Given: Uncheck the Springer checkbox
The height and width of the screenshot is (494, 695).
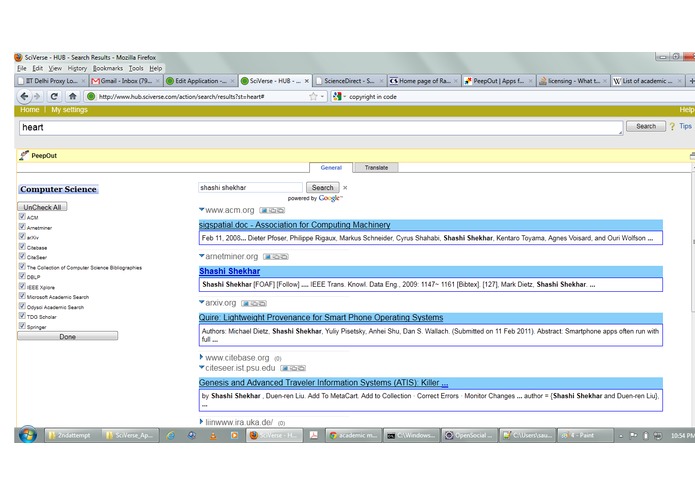Looking at the screenshot, I should (x=22, y=326).
